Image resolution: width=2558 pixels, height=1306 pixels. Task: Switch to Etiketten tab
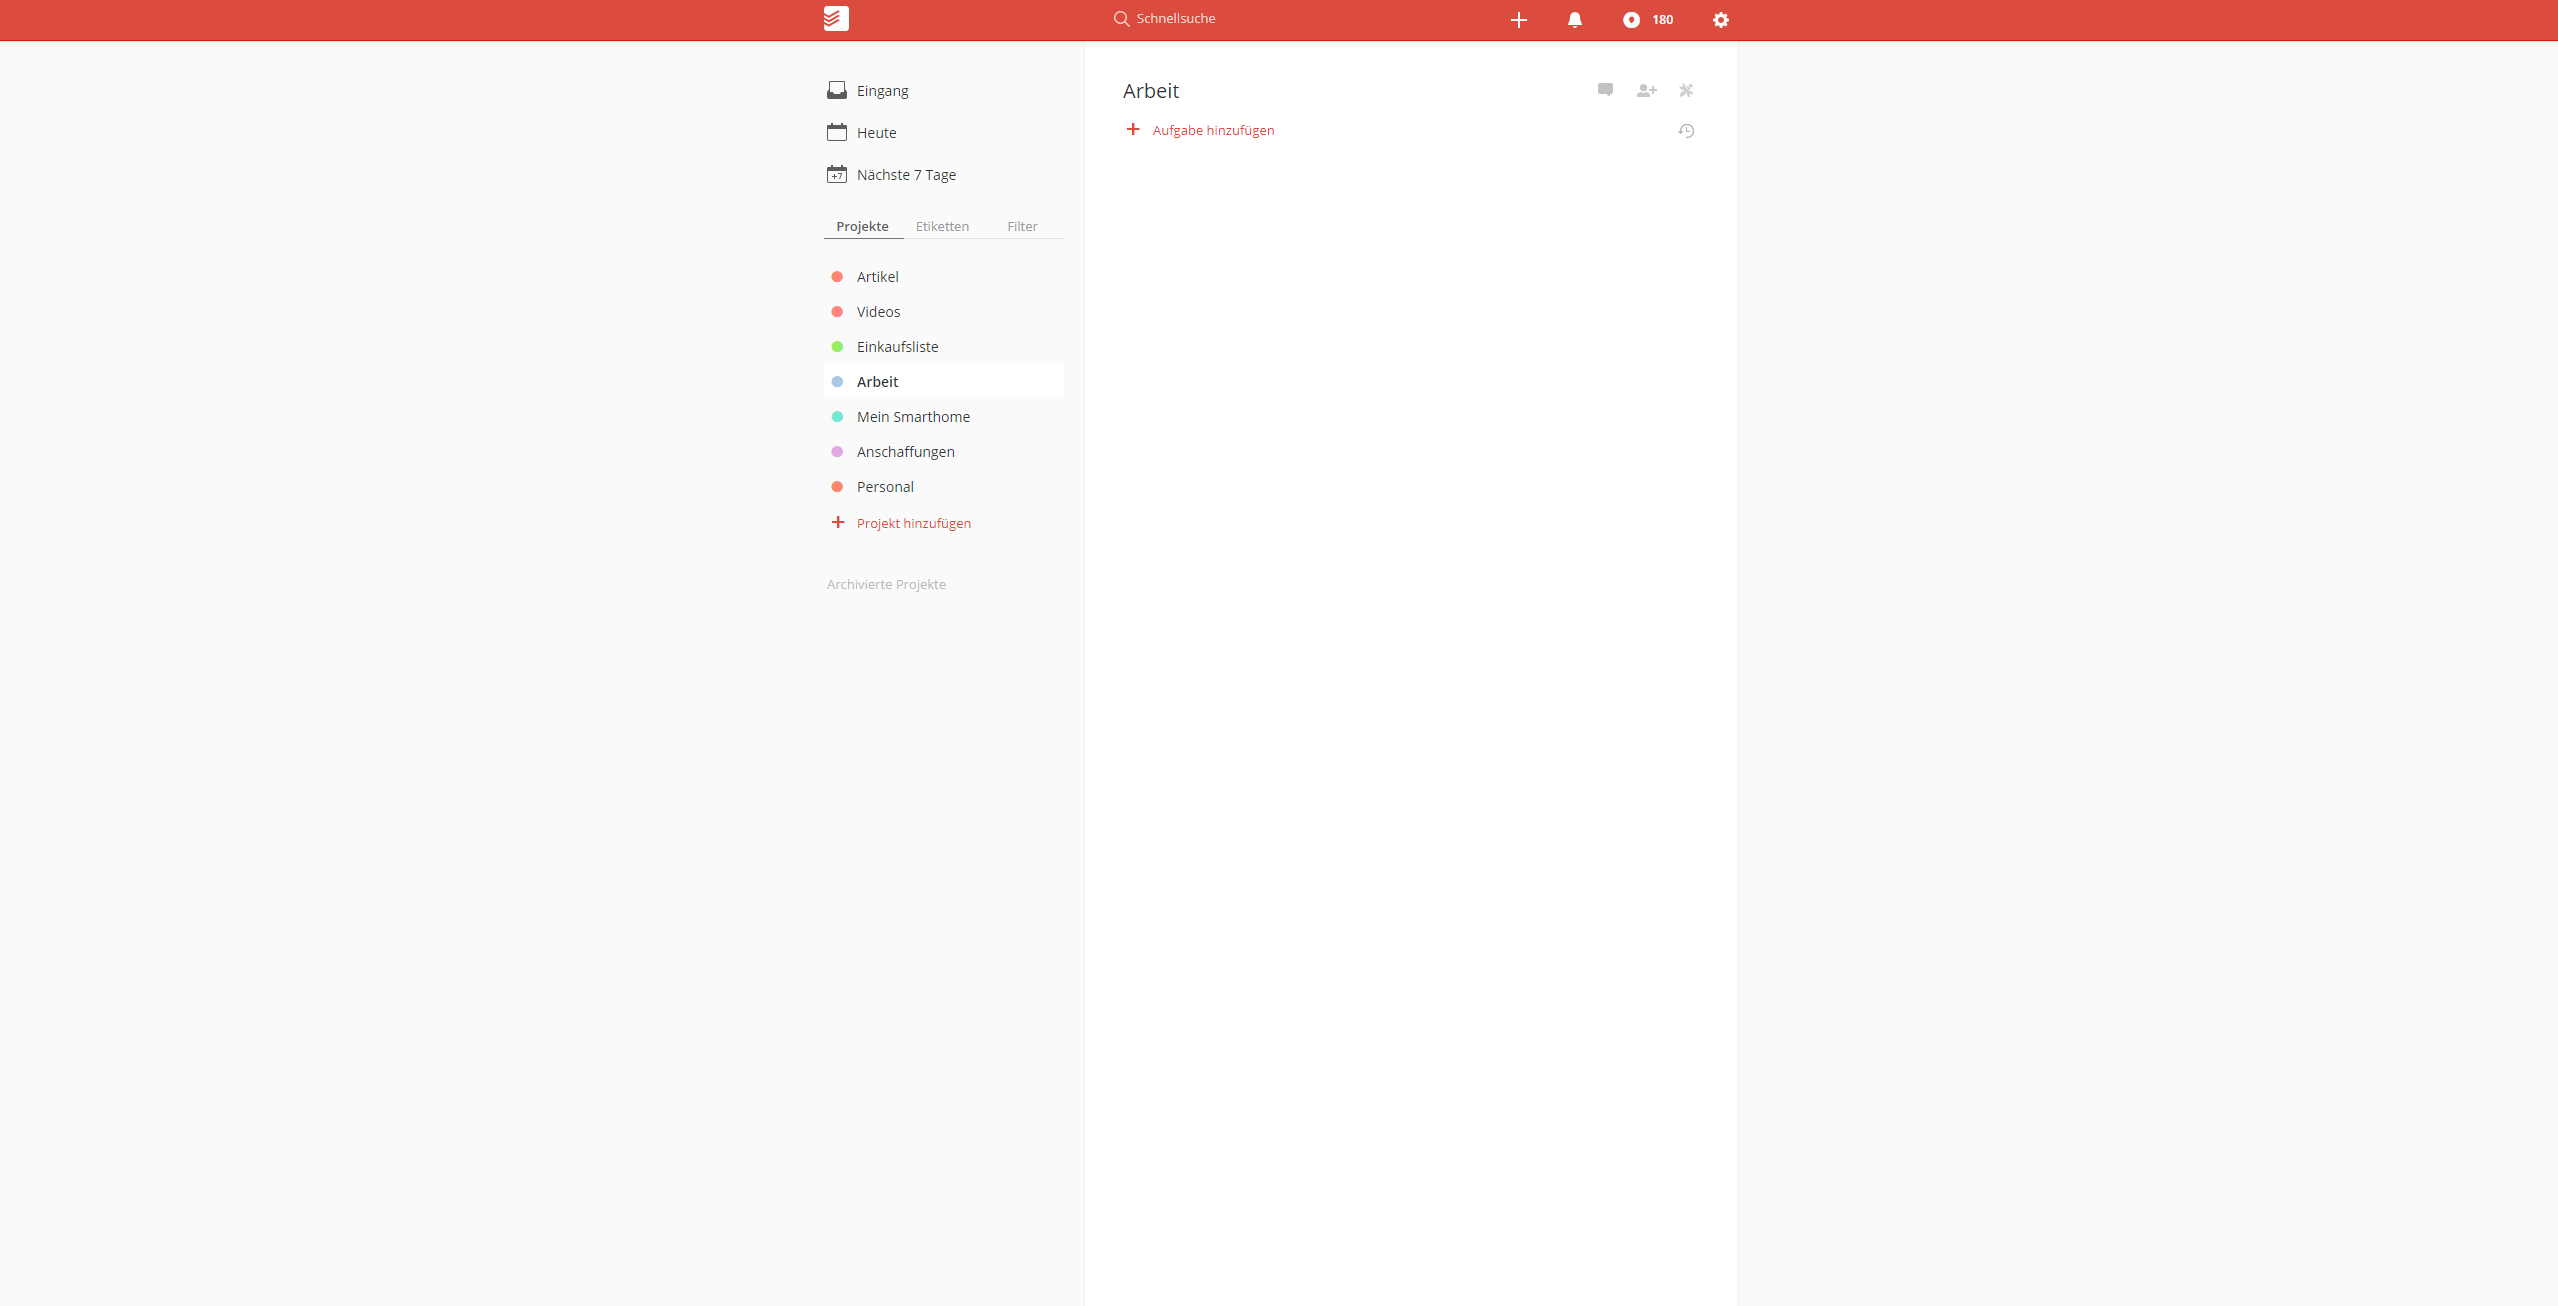[x=942, y=227]
